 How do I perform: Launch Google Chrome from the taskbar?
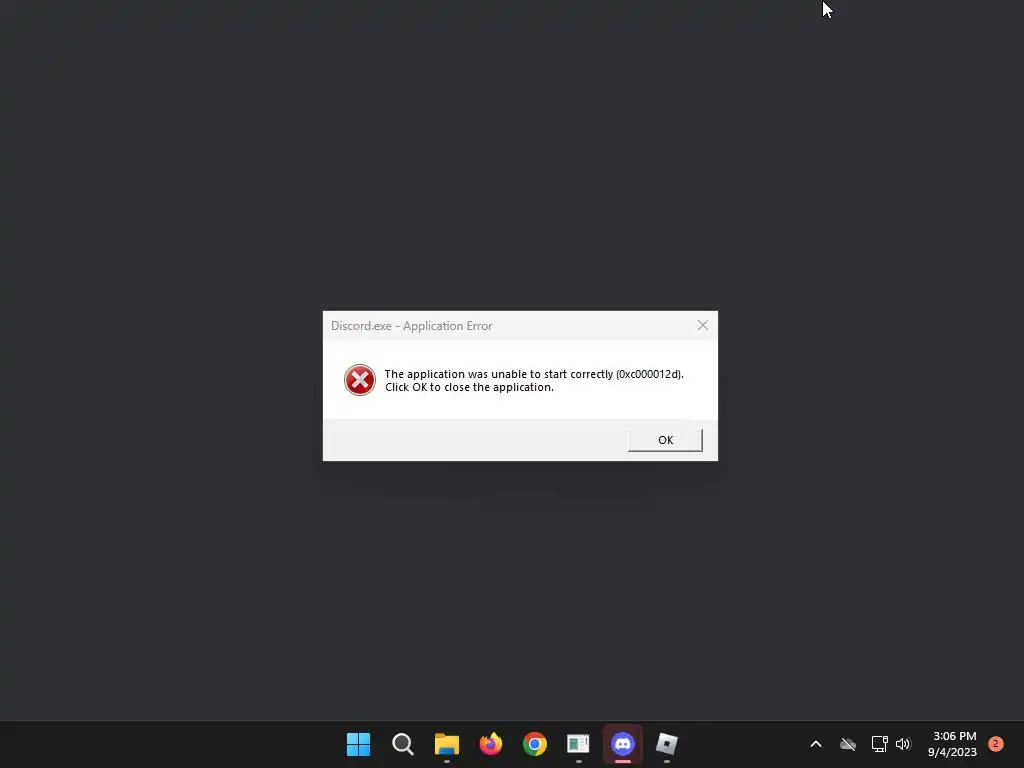535,744
